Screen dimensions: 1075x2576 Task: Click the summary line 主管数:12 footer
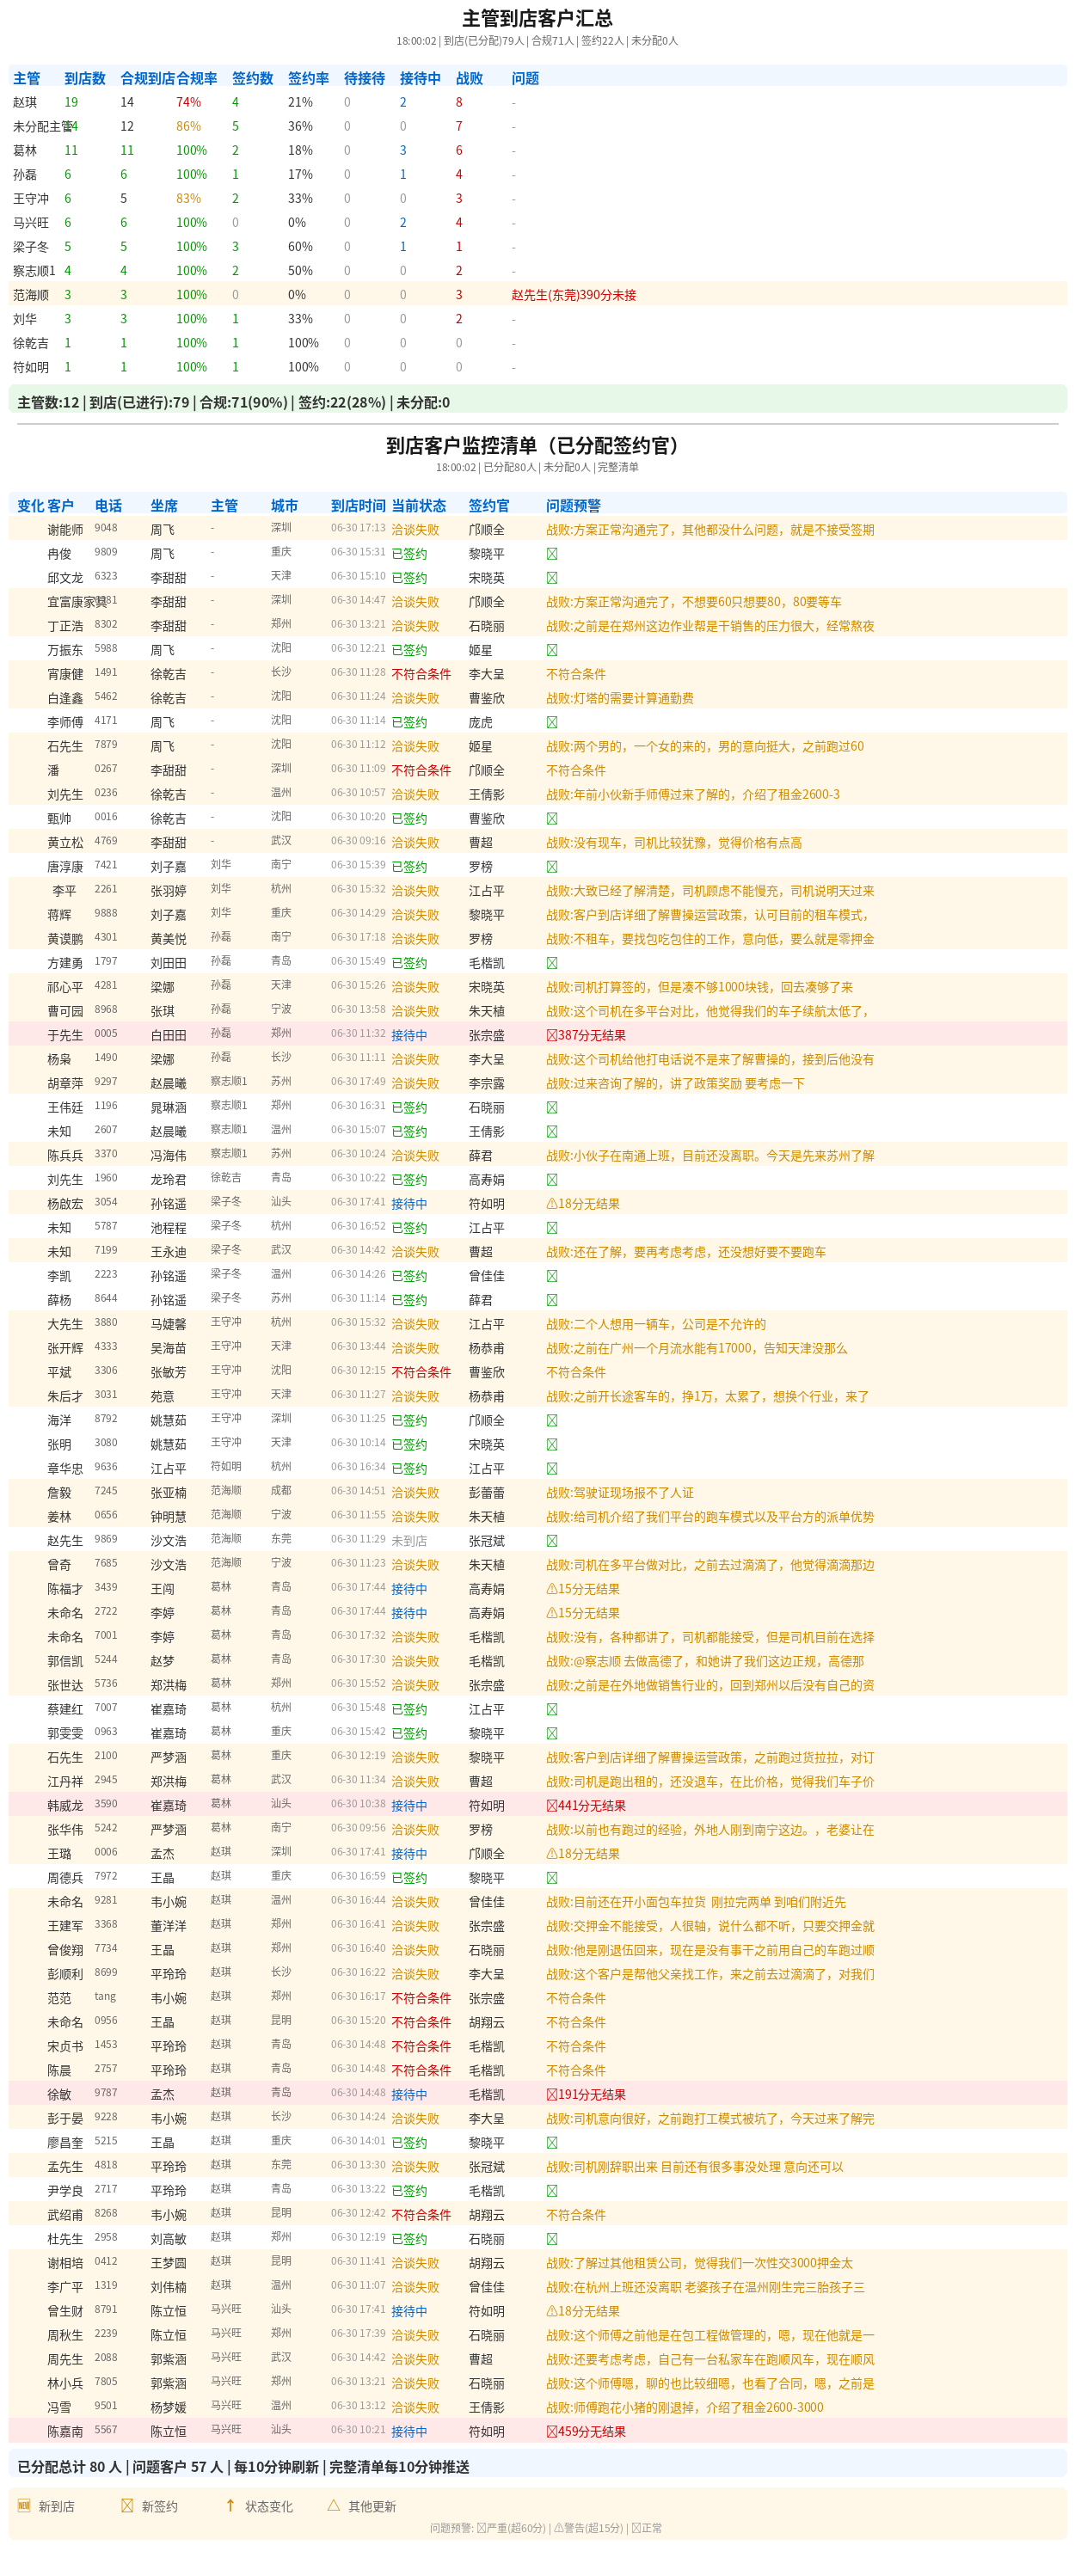point(233,402)
